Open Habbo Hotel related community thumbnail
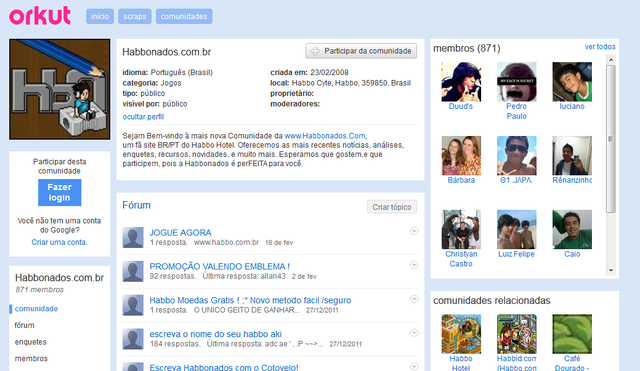Screen dimensions: 640x371 [x=461, y=334]
